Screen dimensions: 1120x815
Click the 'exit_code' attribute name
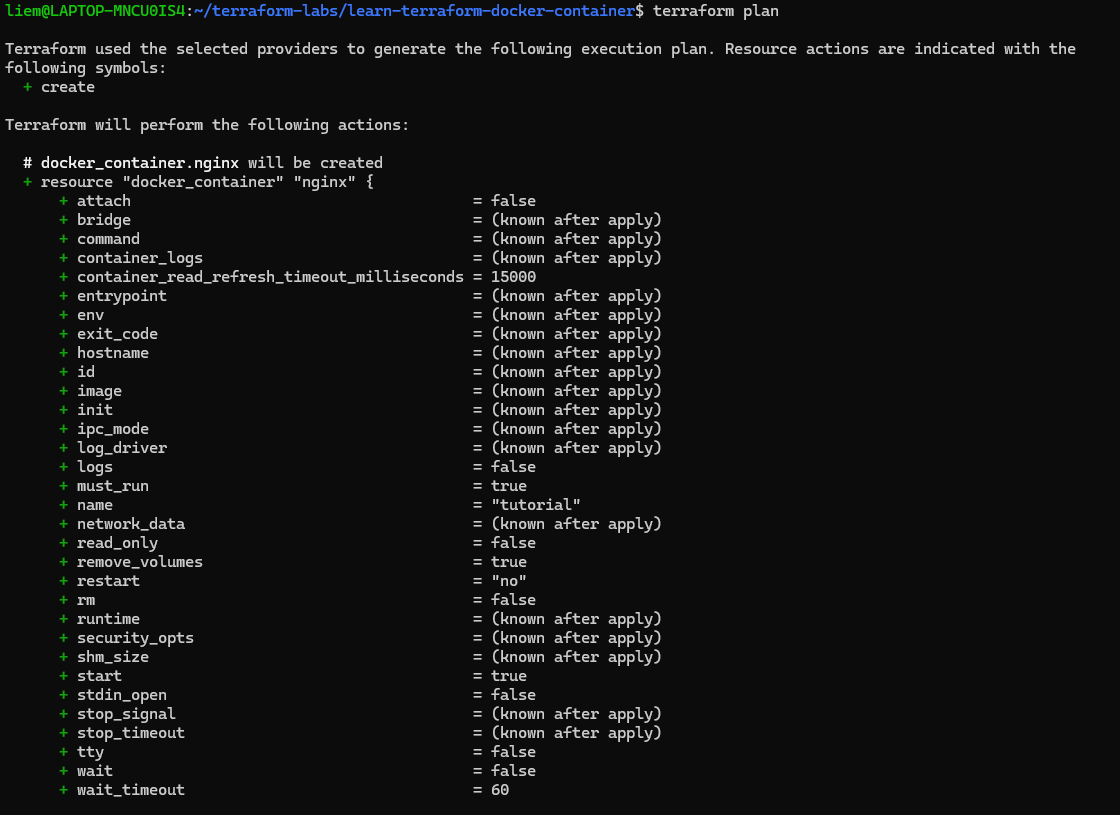pyautogui.click(x=117, y=334)
